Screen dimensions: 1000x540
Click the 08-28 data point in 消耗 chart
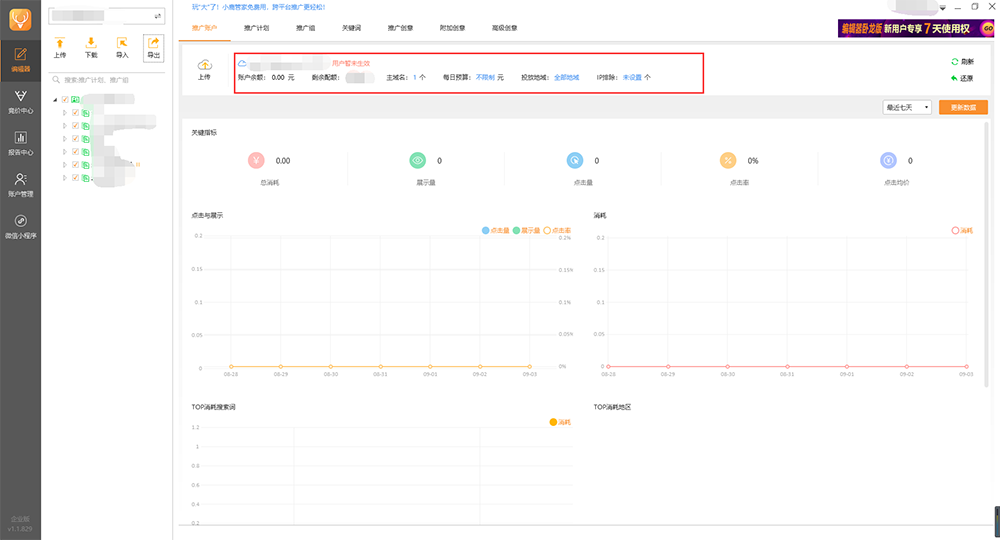click(x=608, y=367)
